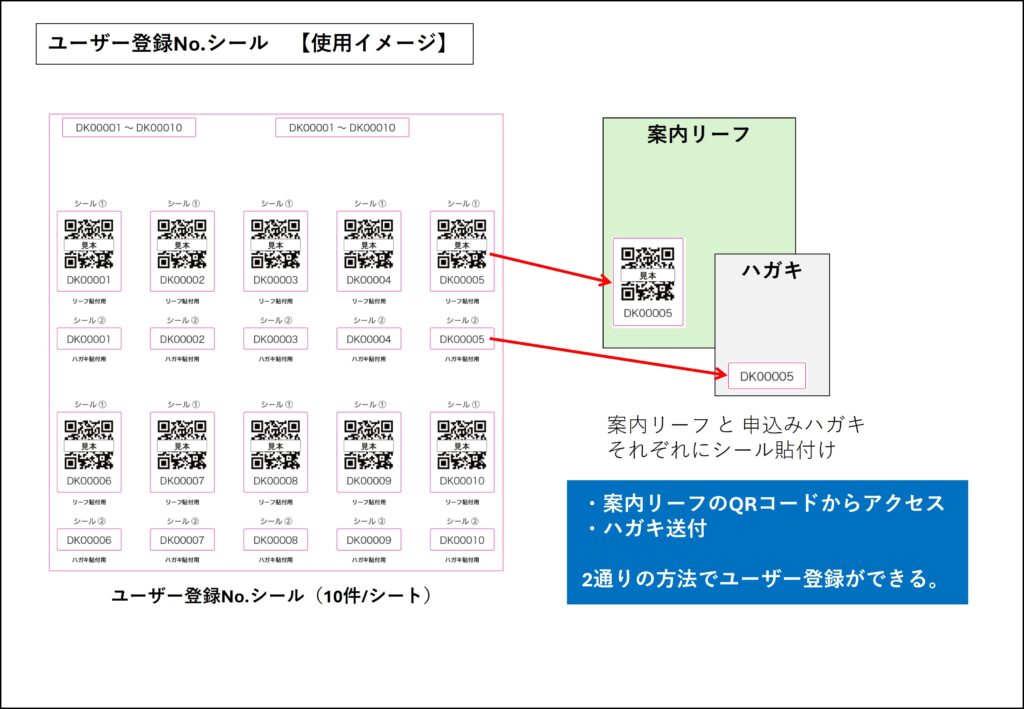This screenshot has height=709, width=1024.
Task: Click the blue box about 2通りの方法
Action: (x=767, y=542)
